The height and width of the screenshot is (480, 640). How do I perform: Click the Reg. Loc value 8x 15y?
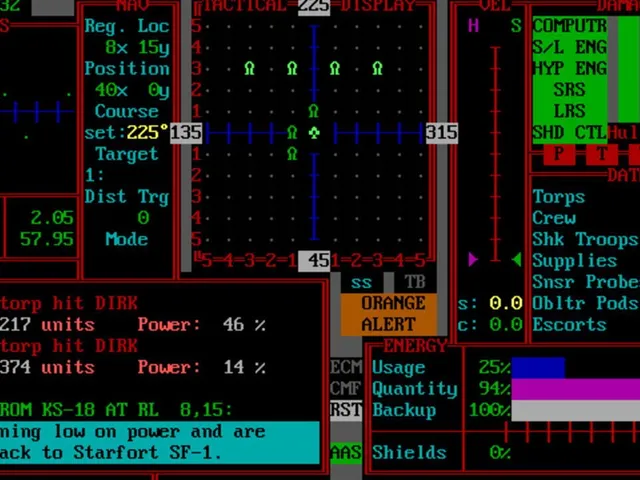pyautogui.click(x=137, y=47)
